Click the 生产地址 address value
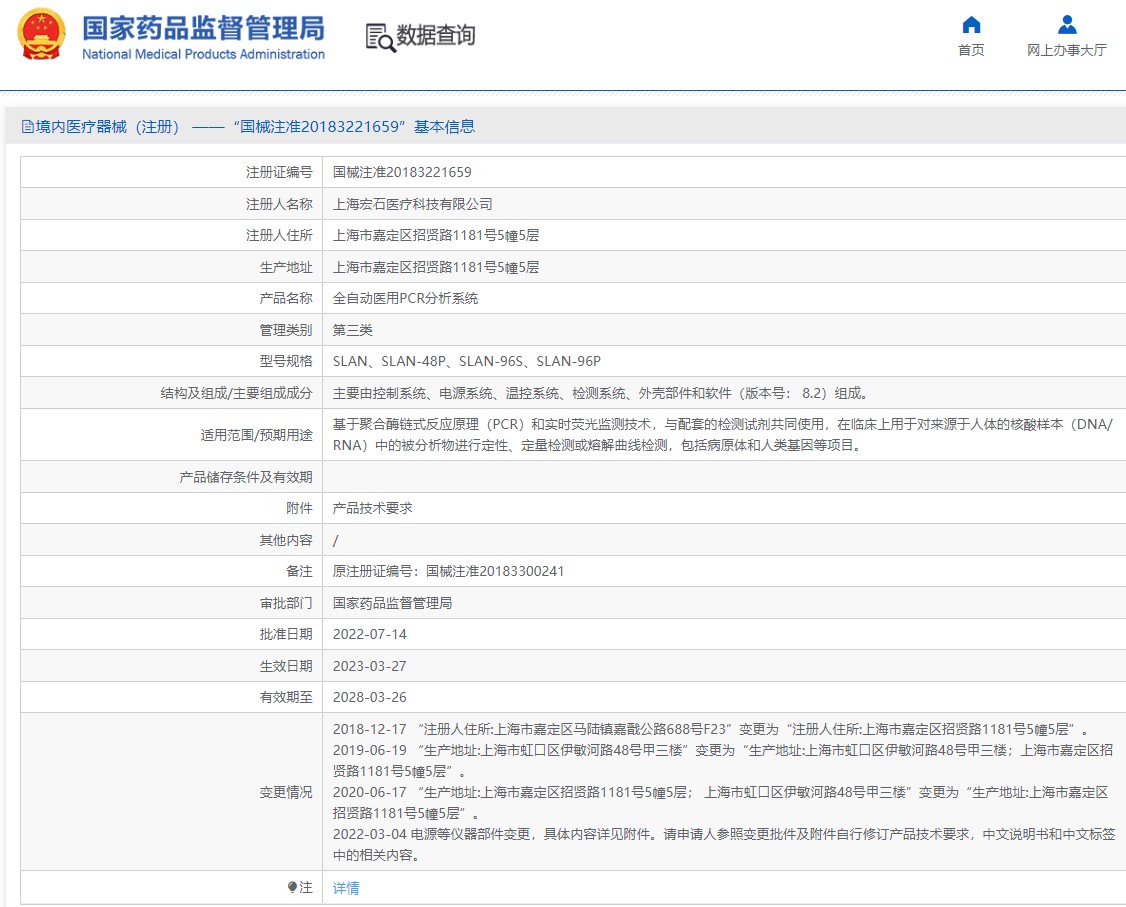This screenshot has height=907, width=1126. point(436,267)
